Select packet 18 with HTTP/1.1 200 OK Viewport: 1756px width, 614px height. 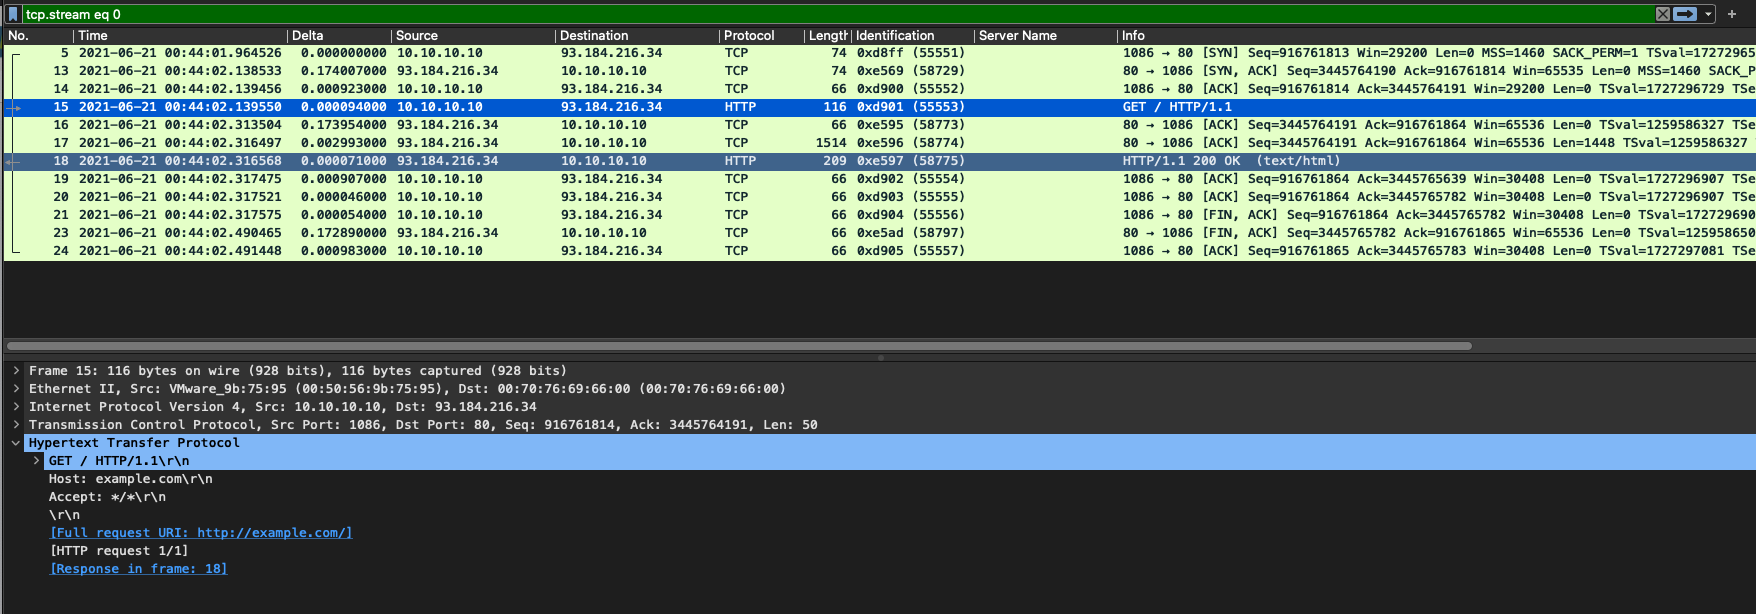pyautogui.click(x=600, y=161)
